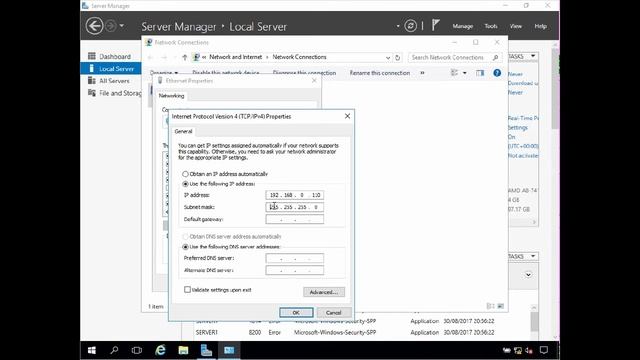Expand the events section chevron
Screen dimensions: 640x360
(528, 275)
